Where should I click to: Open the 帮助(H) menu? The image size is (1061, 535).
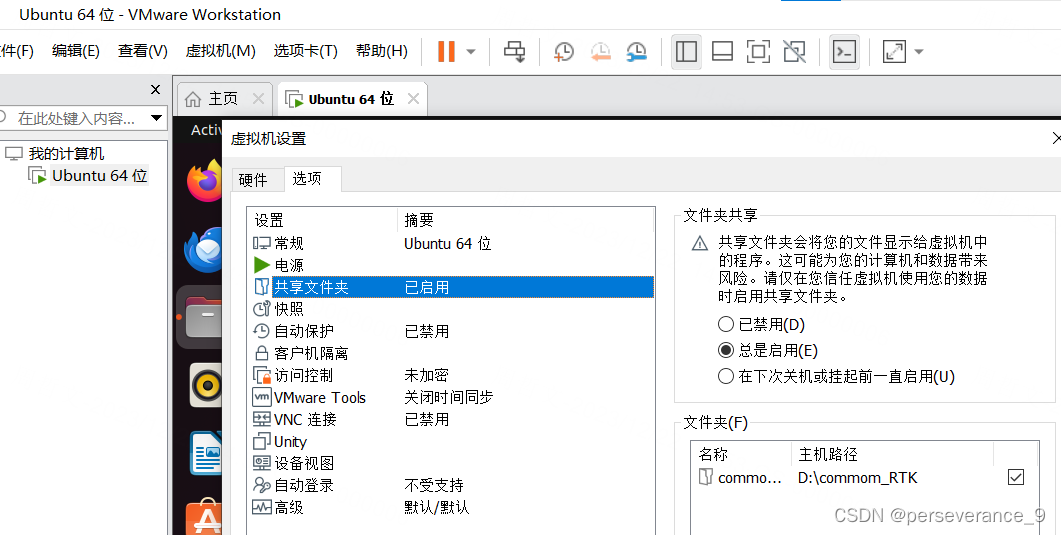pyautogui.click(x=382, y=51)
